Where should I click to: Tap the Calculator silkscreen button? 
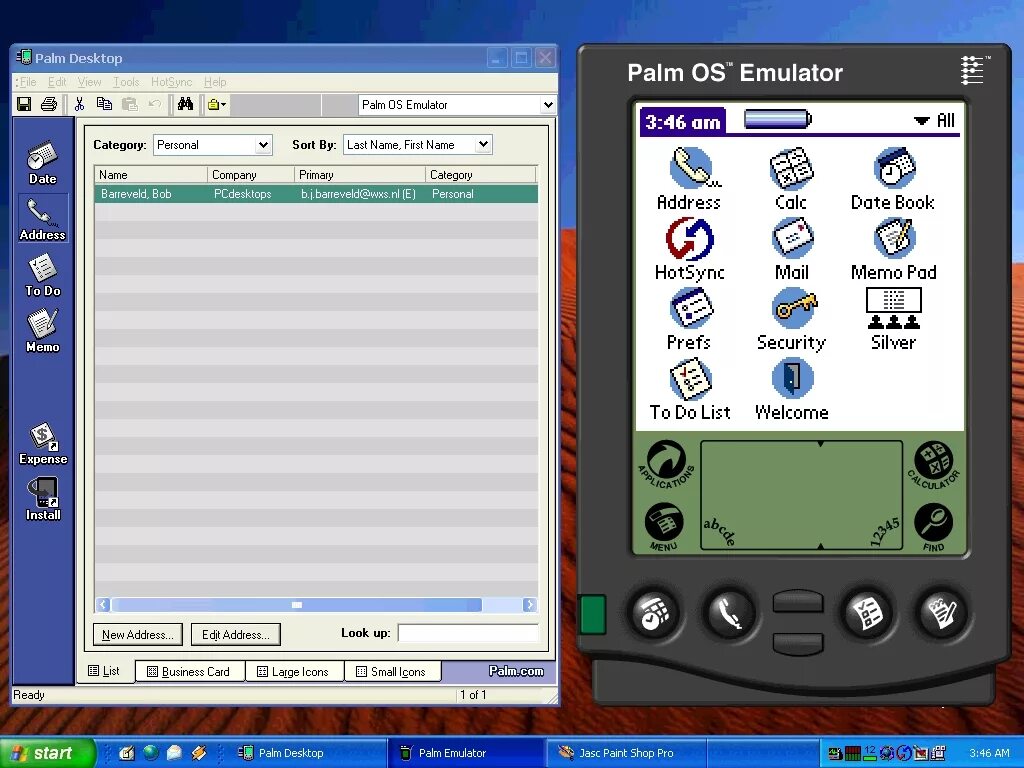[x=934, y=465]
